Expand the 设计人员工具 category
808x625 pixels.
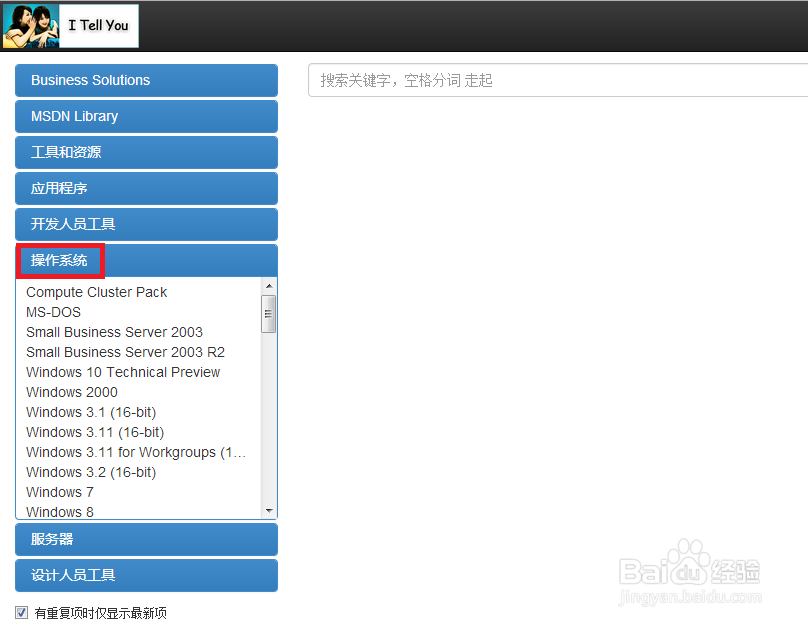click(x=146, y=576)
